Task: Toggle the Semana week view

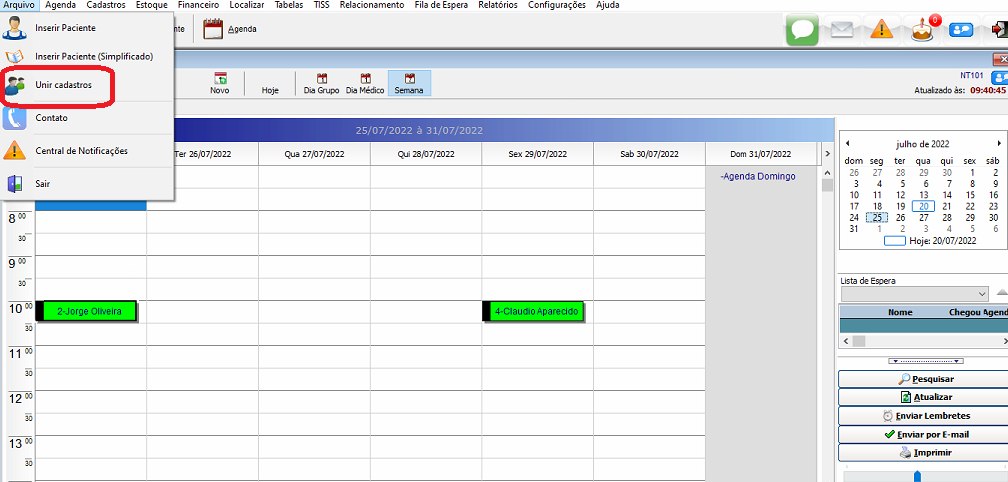Action: pos(409,83)
